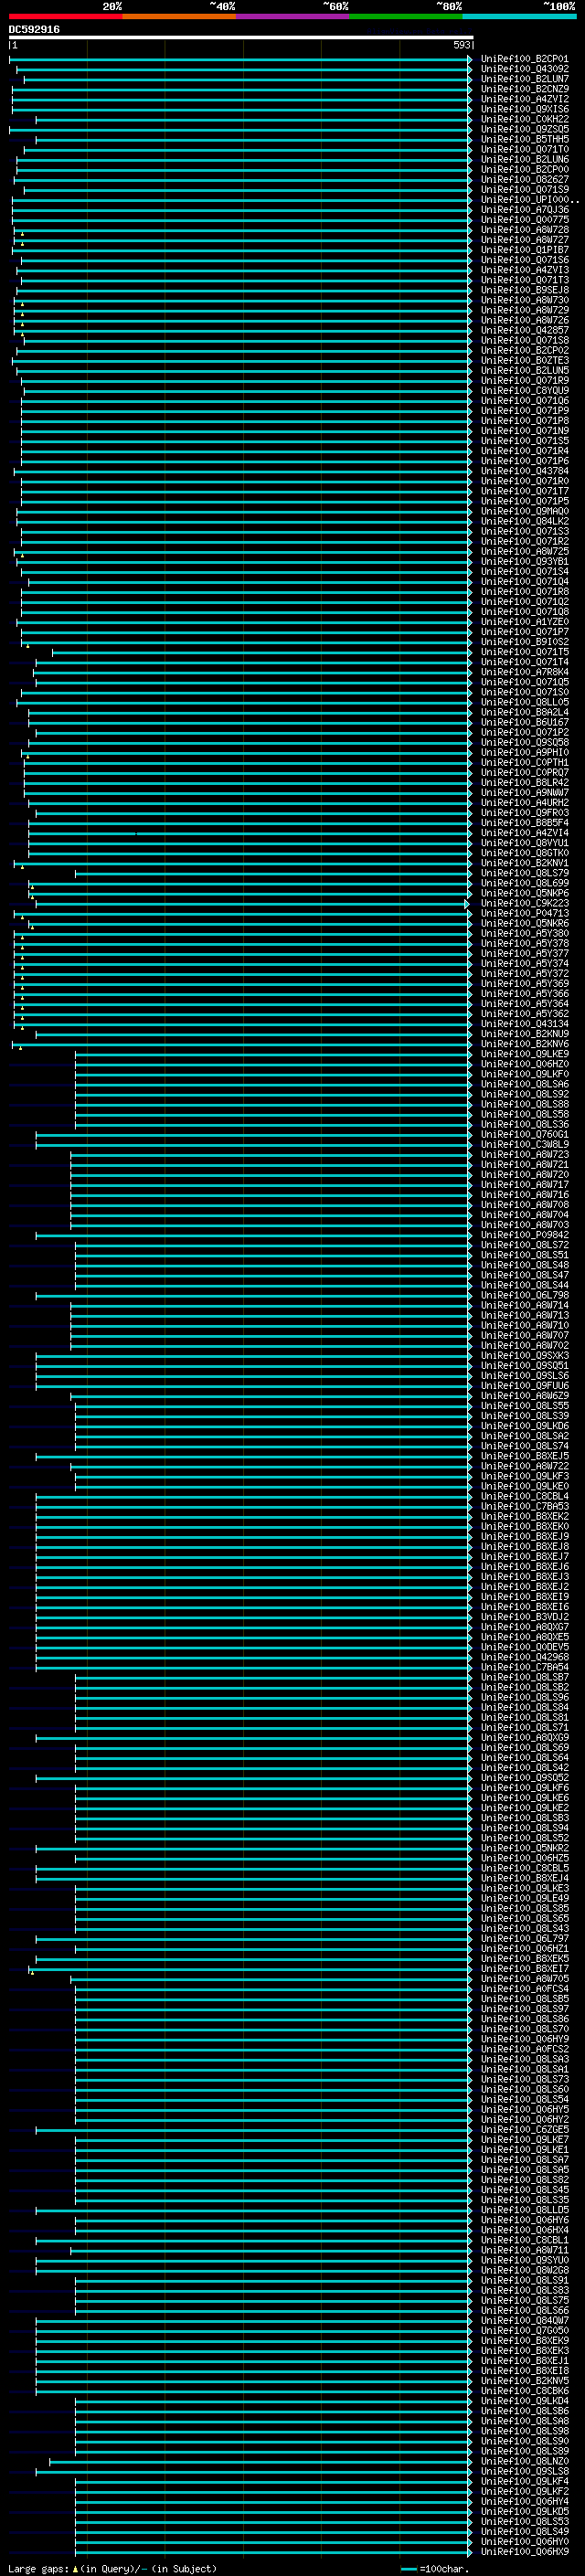This screenshot has height=2576, width=585.
Task: Select hit UniRef100_B2LUN7
Action: [524, 79]
